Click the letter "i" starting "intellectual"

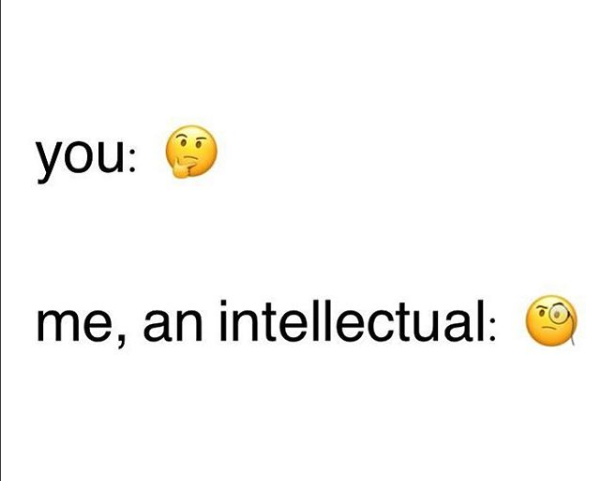[223, 319]
